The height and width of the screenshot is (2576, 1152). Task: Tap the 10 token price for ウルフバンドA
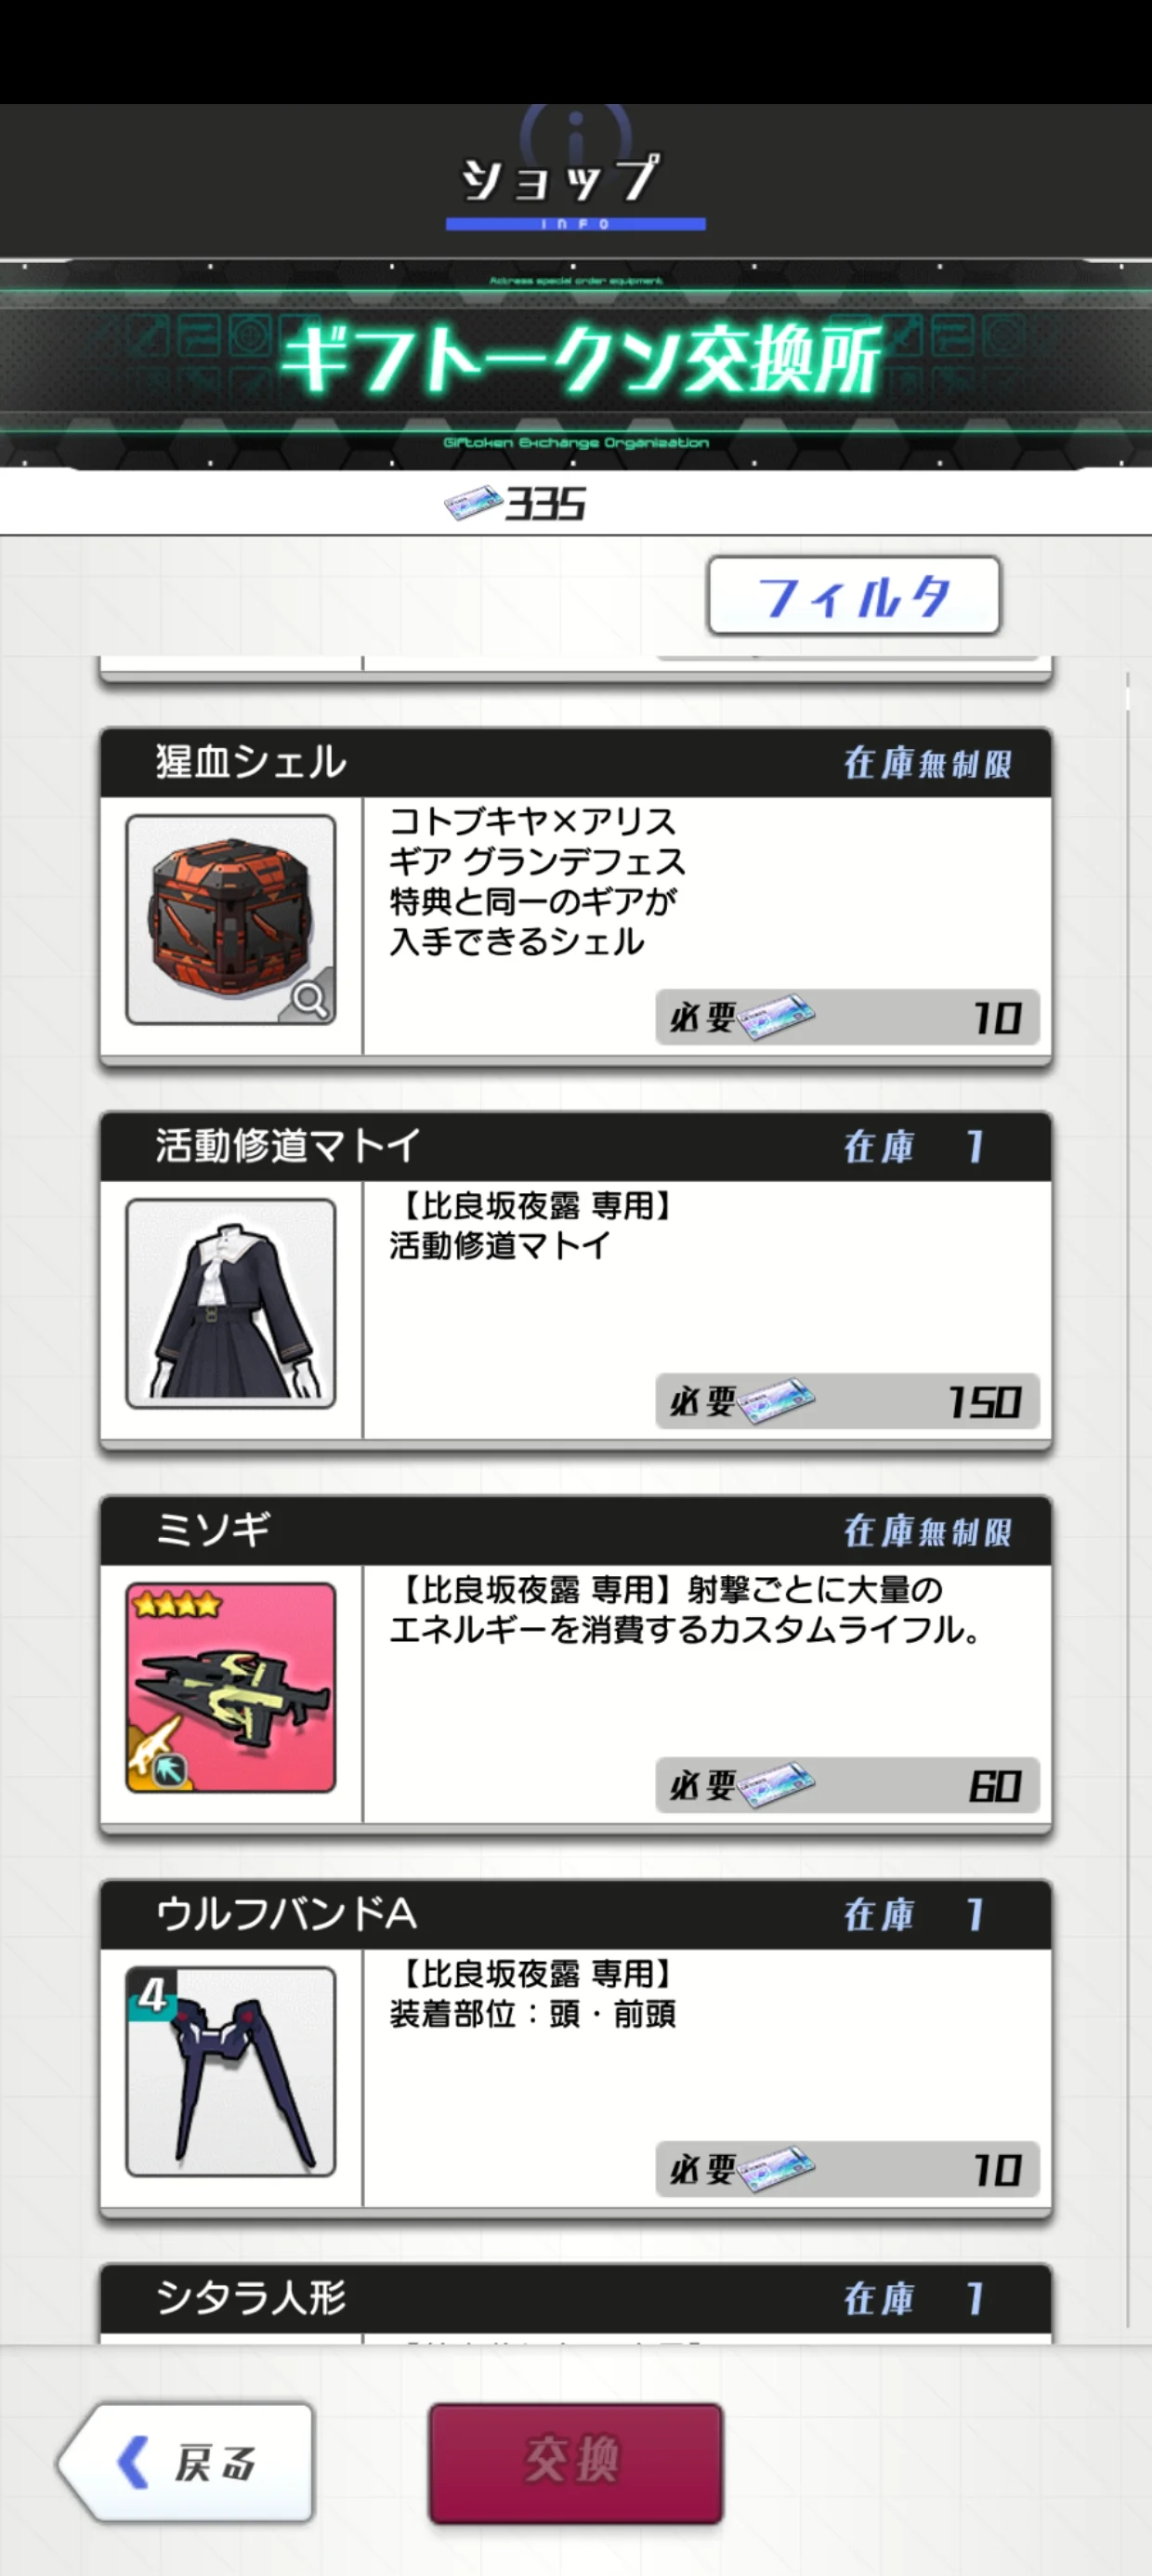click(x=848, y=2169)
